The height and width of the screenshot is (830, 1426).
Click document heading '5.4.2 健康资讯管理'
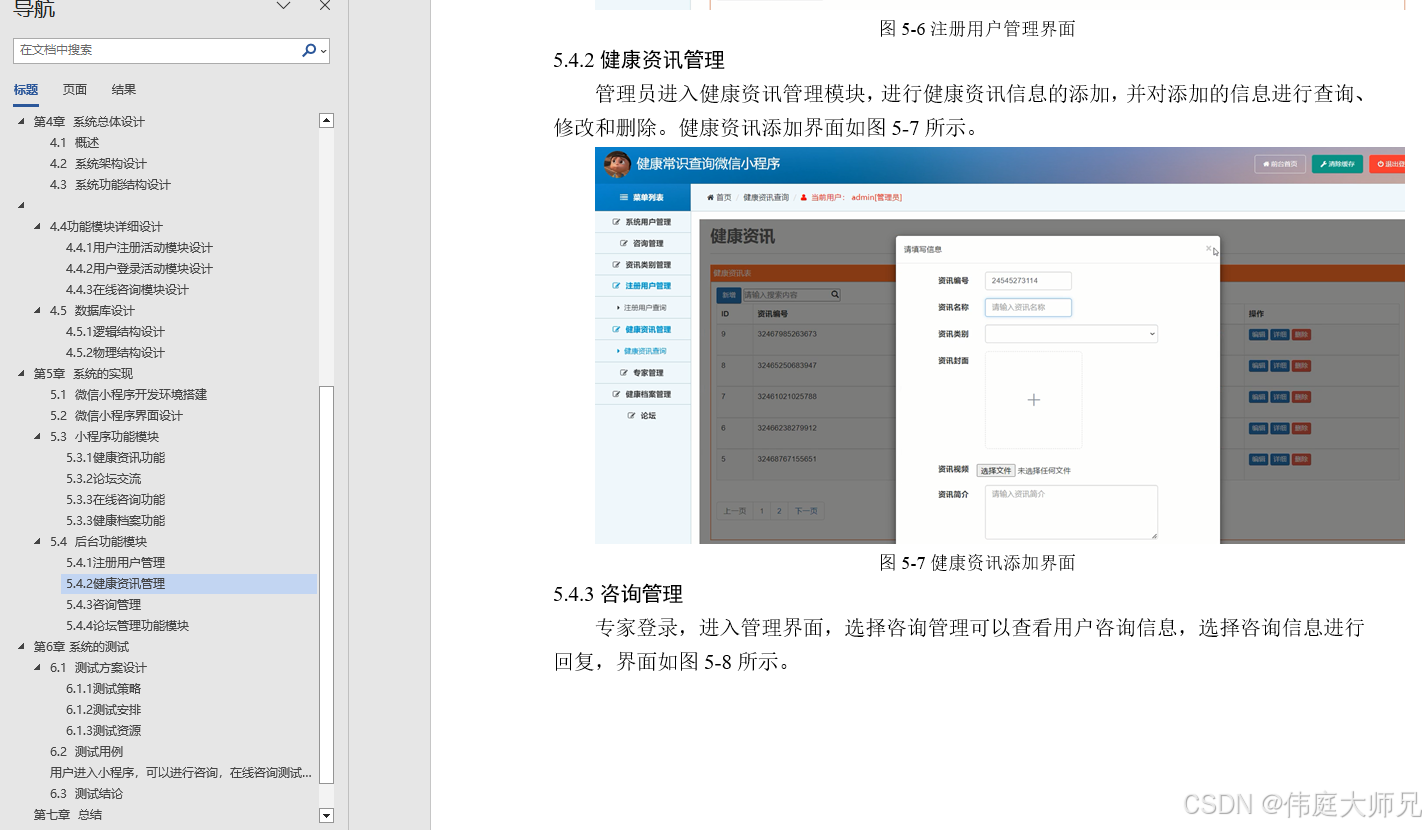(639, 61)
